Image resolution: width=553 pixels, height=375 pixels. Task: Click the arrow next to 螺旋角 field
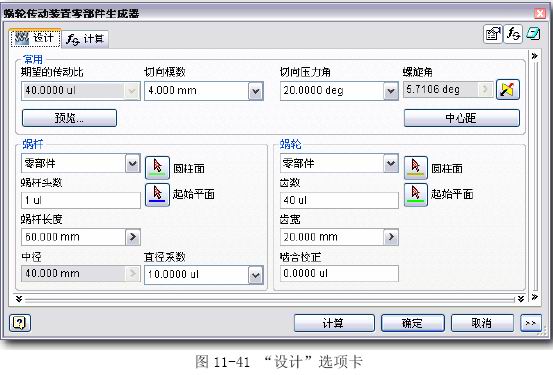pos(485,90)
